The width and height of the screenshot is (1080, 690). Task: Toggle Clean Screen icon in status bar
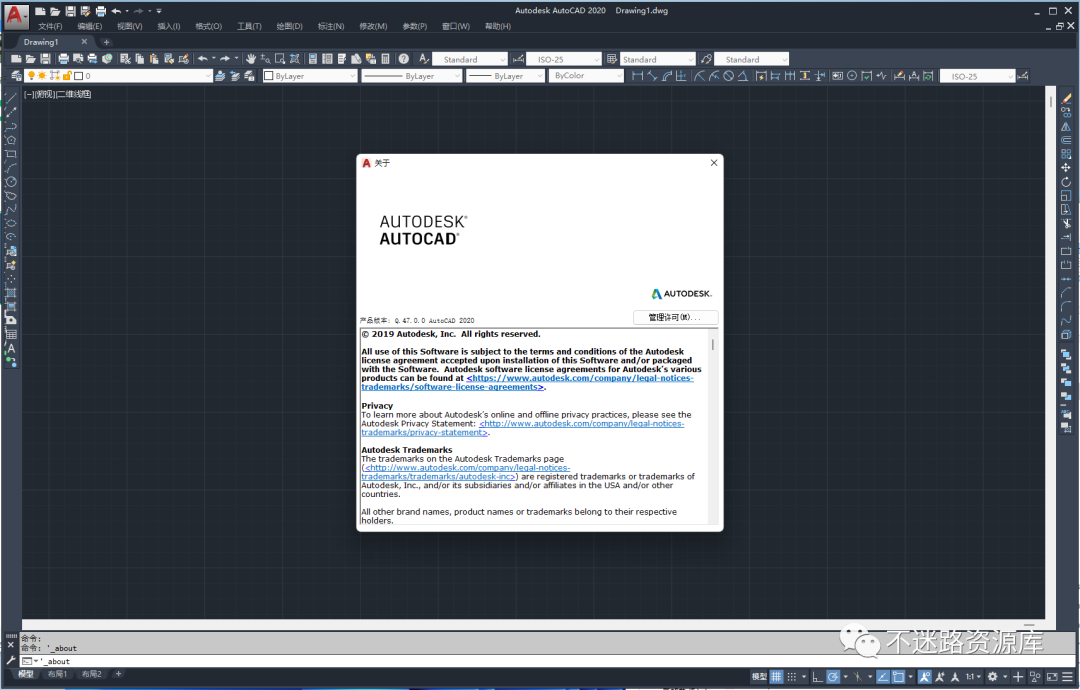click(x=1052, y=676)
